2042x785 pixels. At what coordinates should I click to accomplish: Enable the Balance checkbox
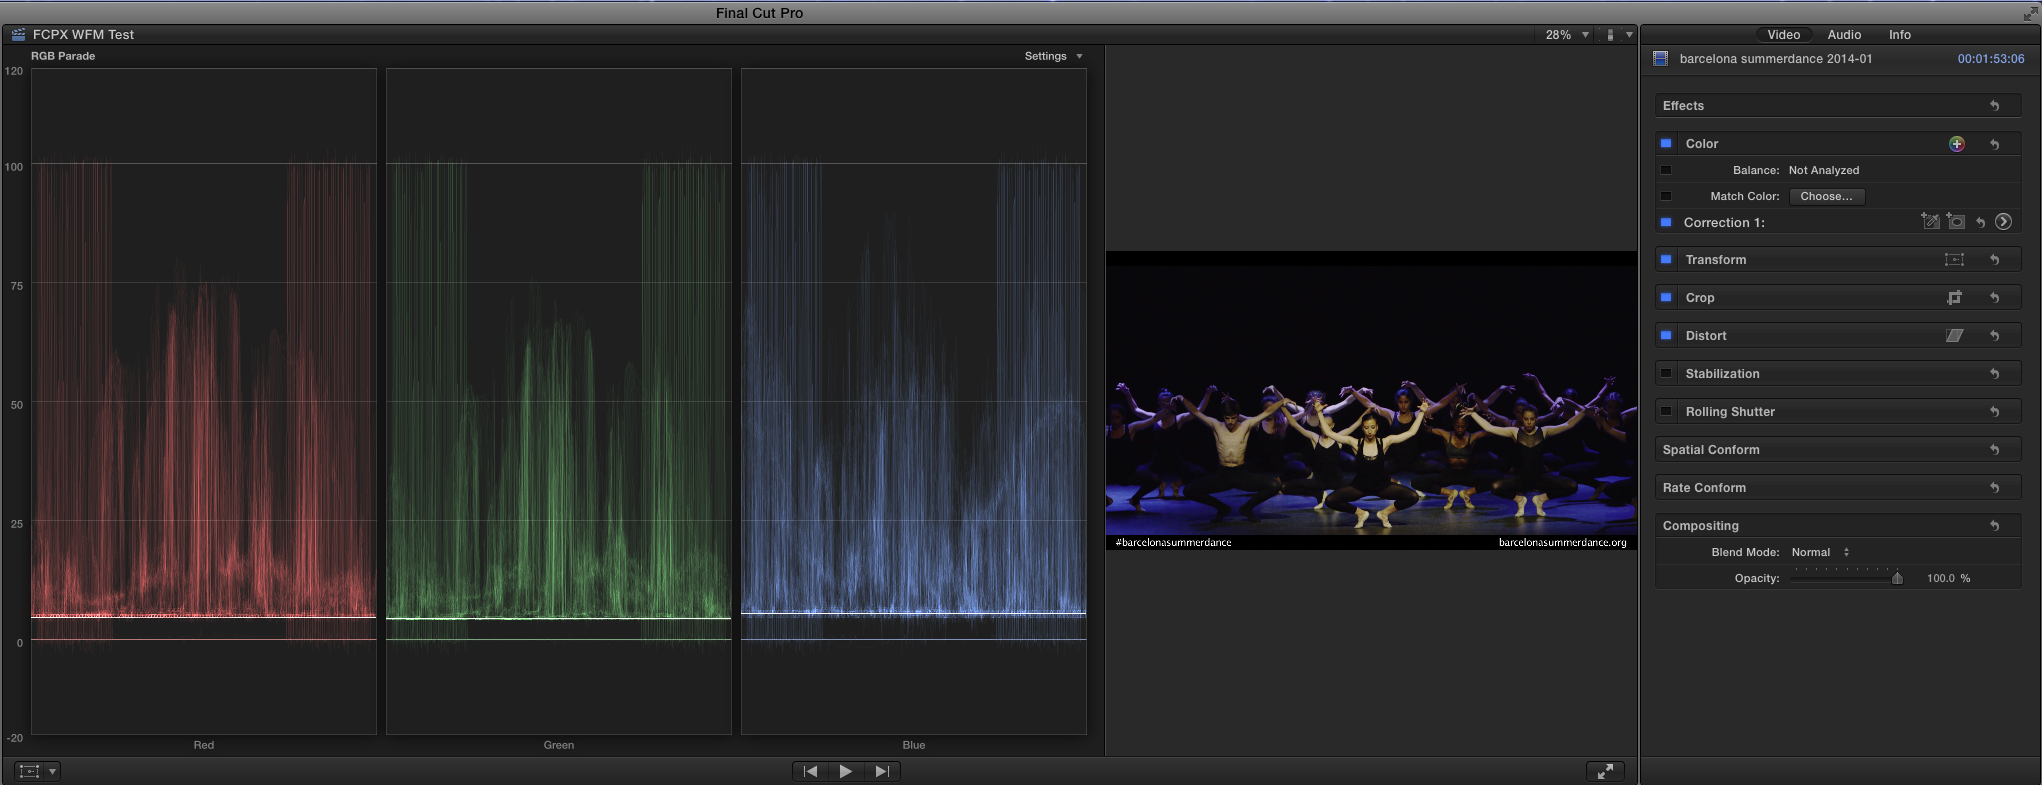pos(1666,170)
